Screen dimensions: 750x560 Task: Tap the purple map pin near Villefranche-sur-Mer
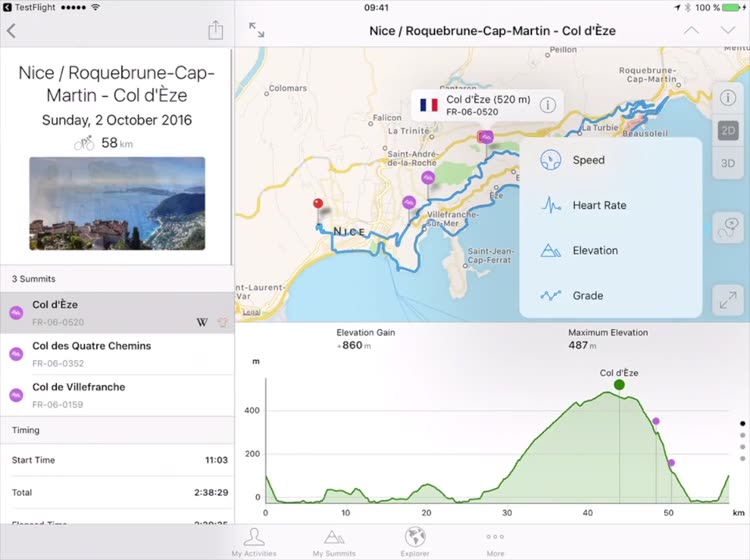(408, 203)
